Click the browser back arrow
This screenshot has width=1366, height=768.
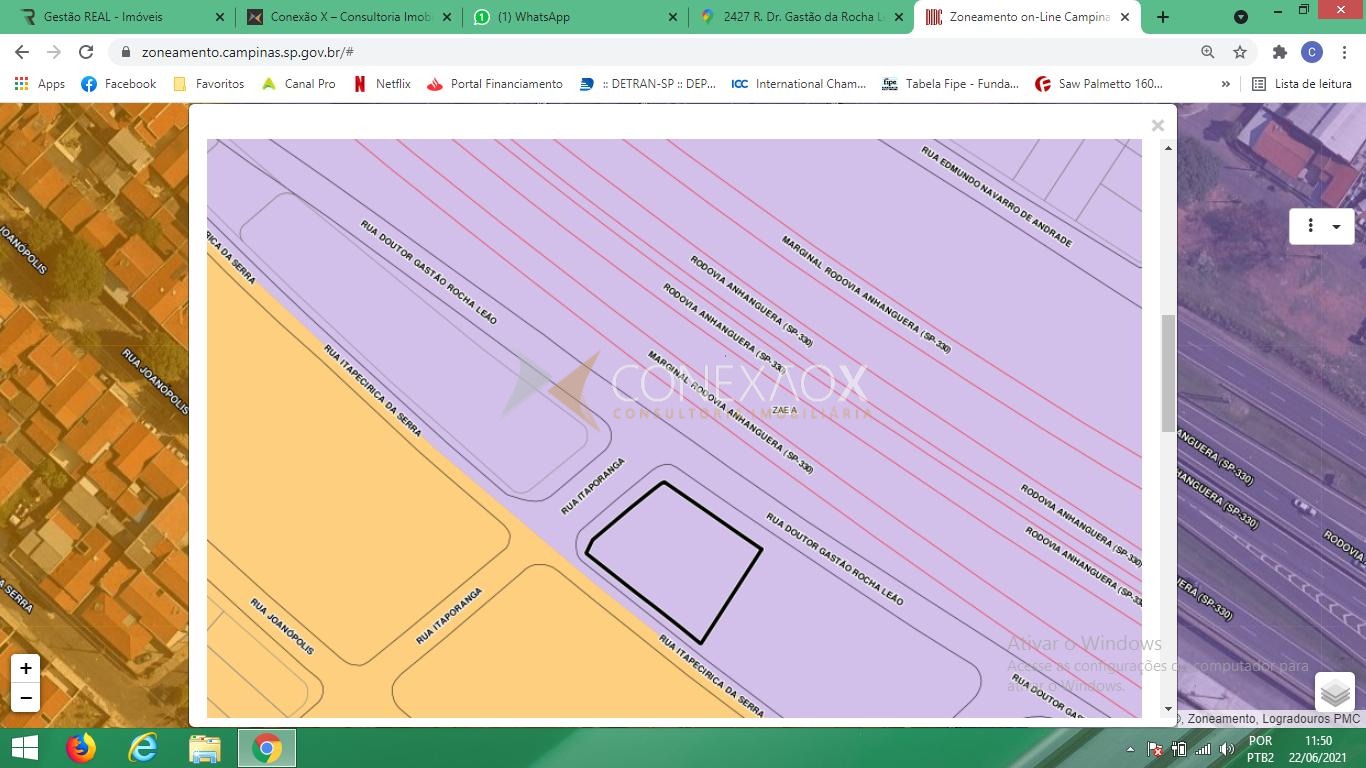point(22,52)
